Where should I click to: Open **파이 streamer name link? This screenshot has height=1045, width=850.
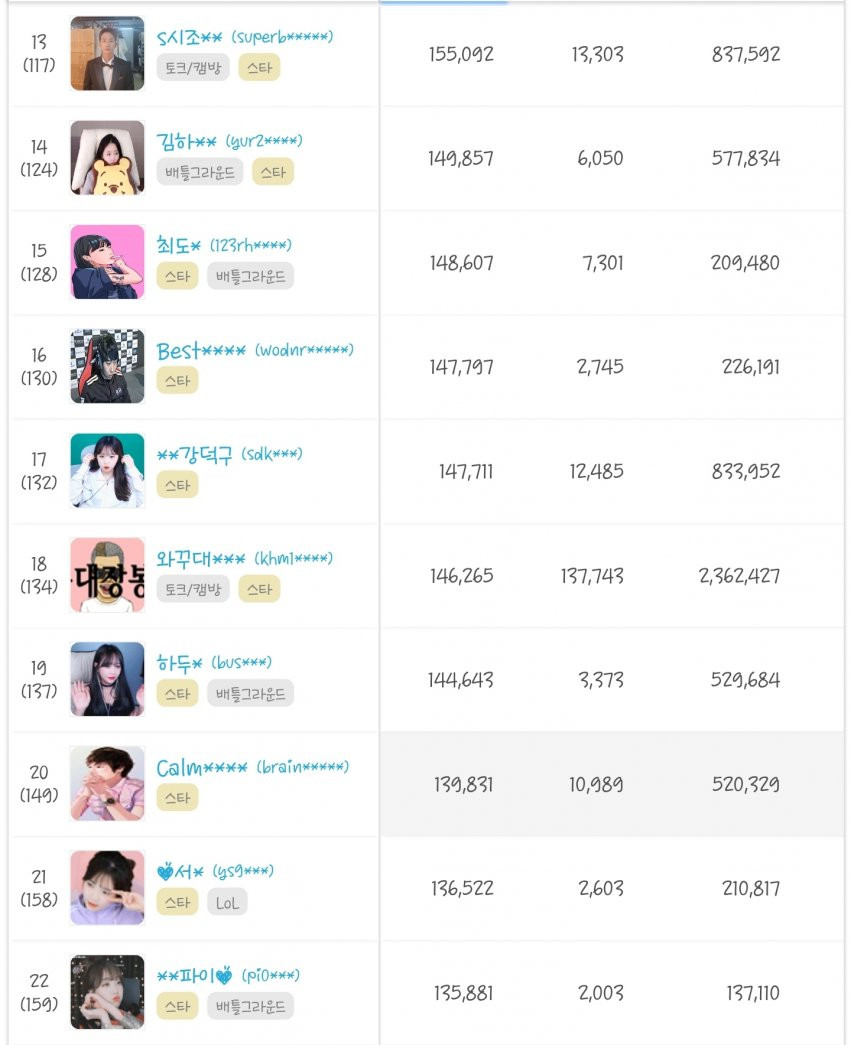coord(228,976)
